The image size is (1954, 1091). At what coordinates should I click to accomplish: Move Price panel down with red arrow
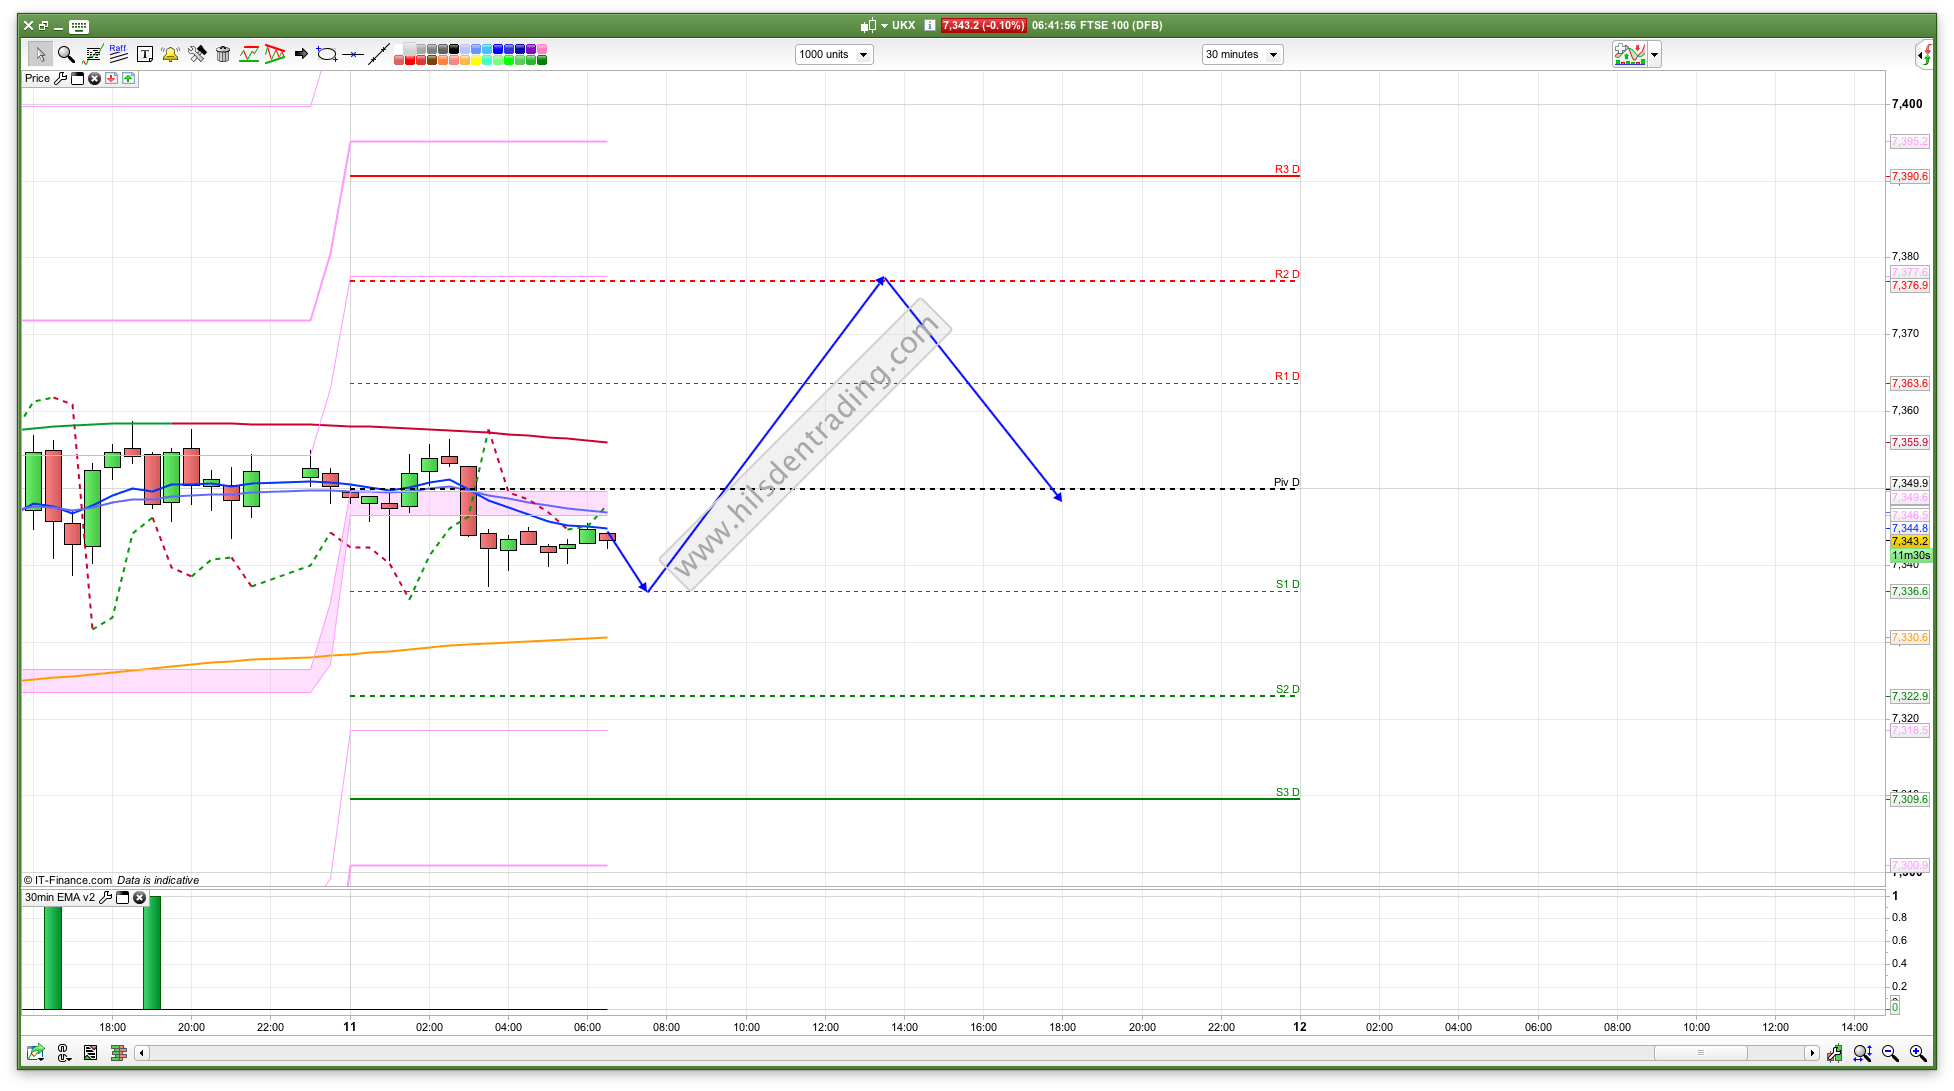[111, 78]
